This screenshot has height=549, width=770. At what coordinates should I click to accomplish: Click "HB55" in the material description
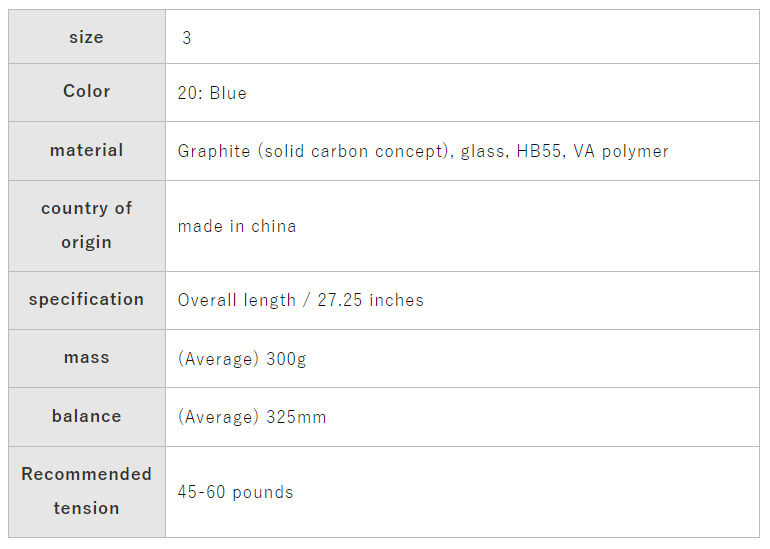(539, 151)
